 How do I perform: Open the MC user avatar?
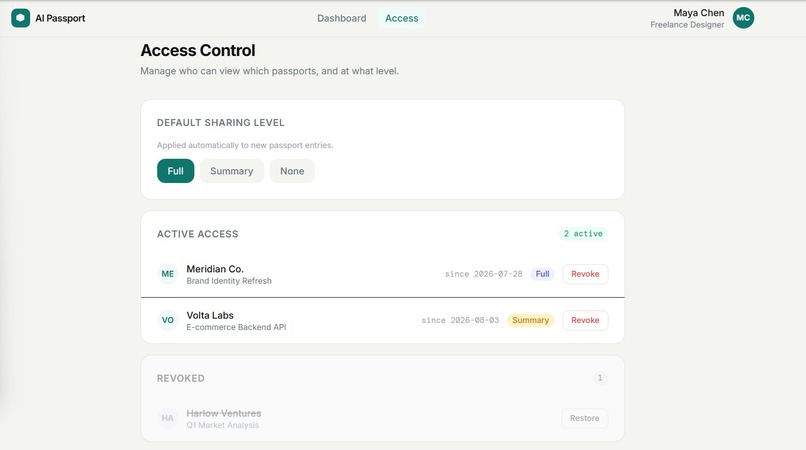(743, 18)
